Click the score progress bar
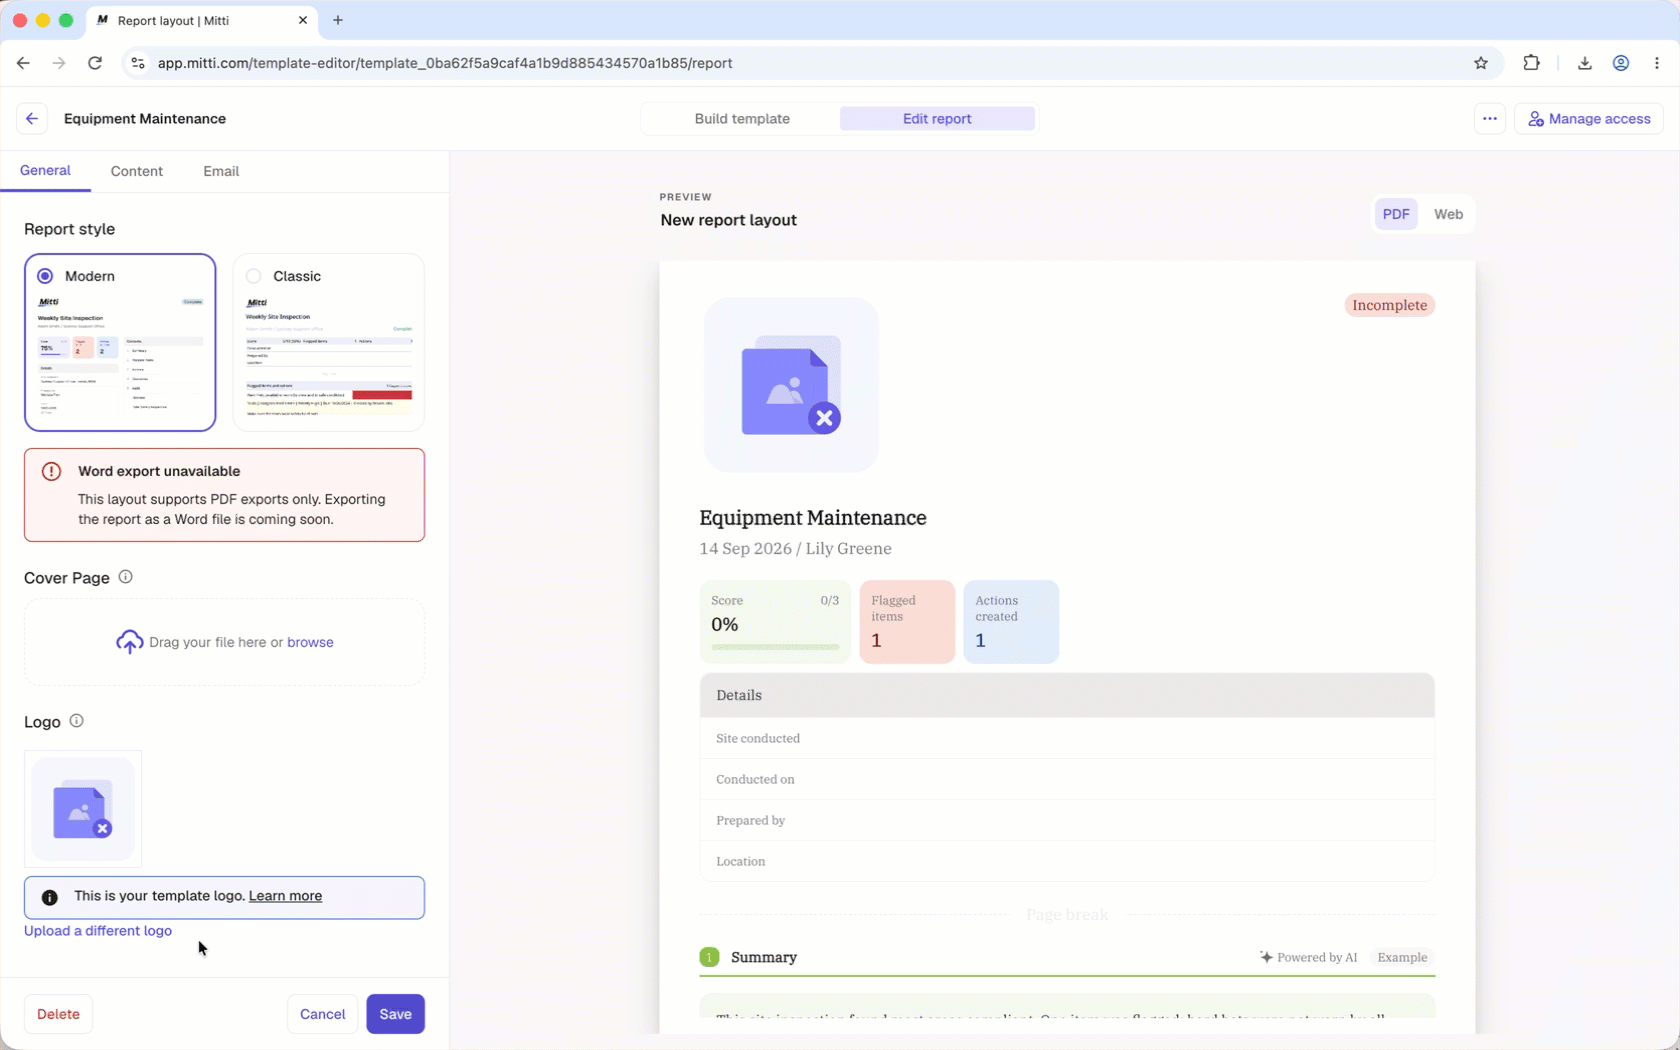 click(775, 647)
